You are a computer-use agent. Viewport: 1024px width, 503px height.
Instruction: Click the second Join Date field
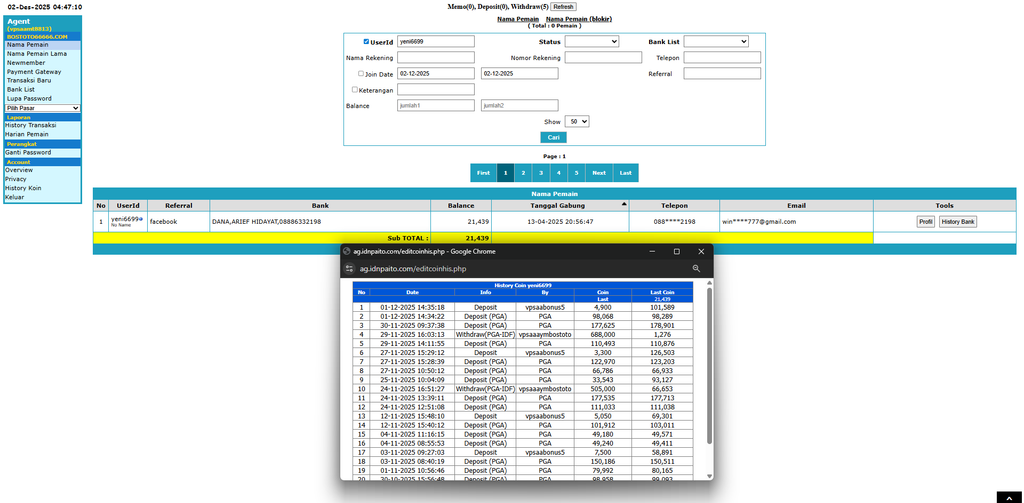pos(520,74)
